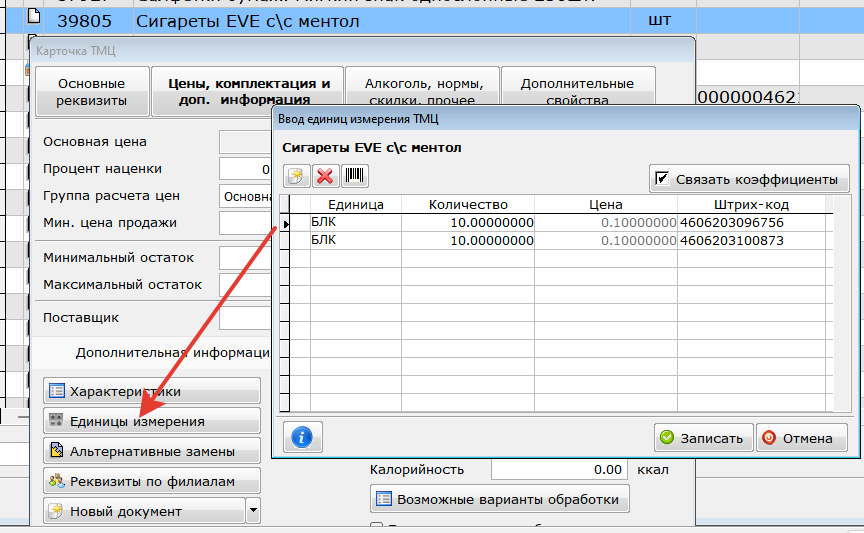This screenshot has height=533, width=864.
Task: Click green check icon on Записать
Action: [x=667, y=438]
